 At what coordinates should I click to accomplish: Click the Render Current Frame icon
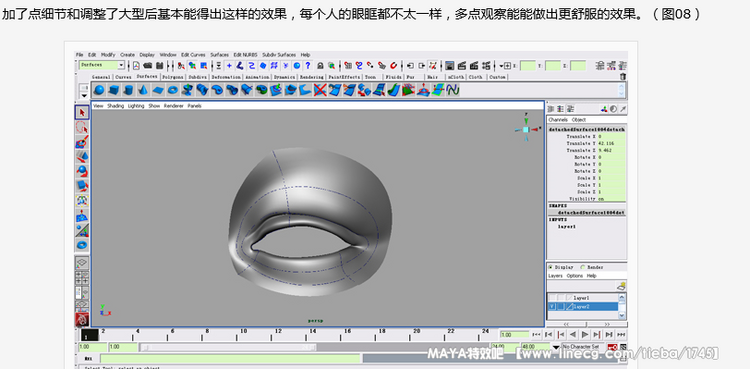(462, 66)
